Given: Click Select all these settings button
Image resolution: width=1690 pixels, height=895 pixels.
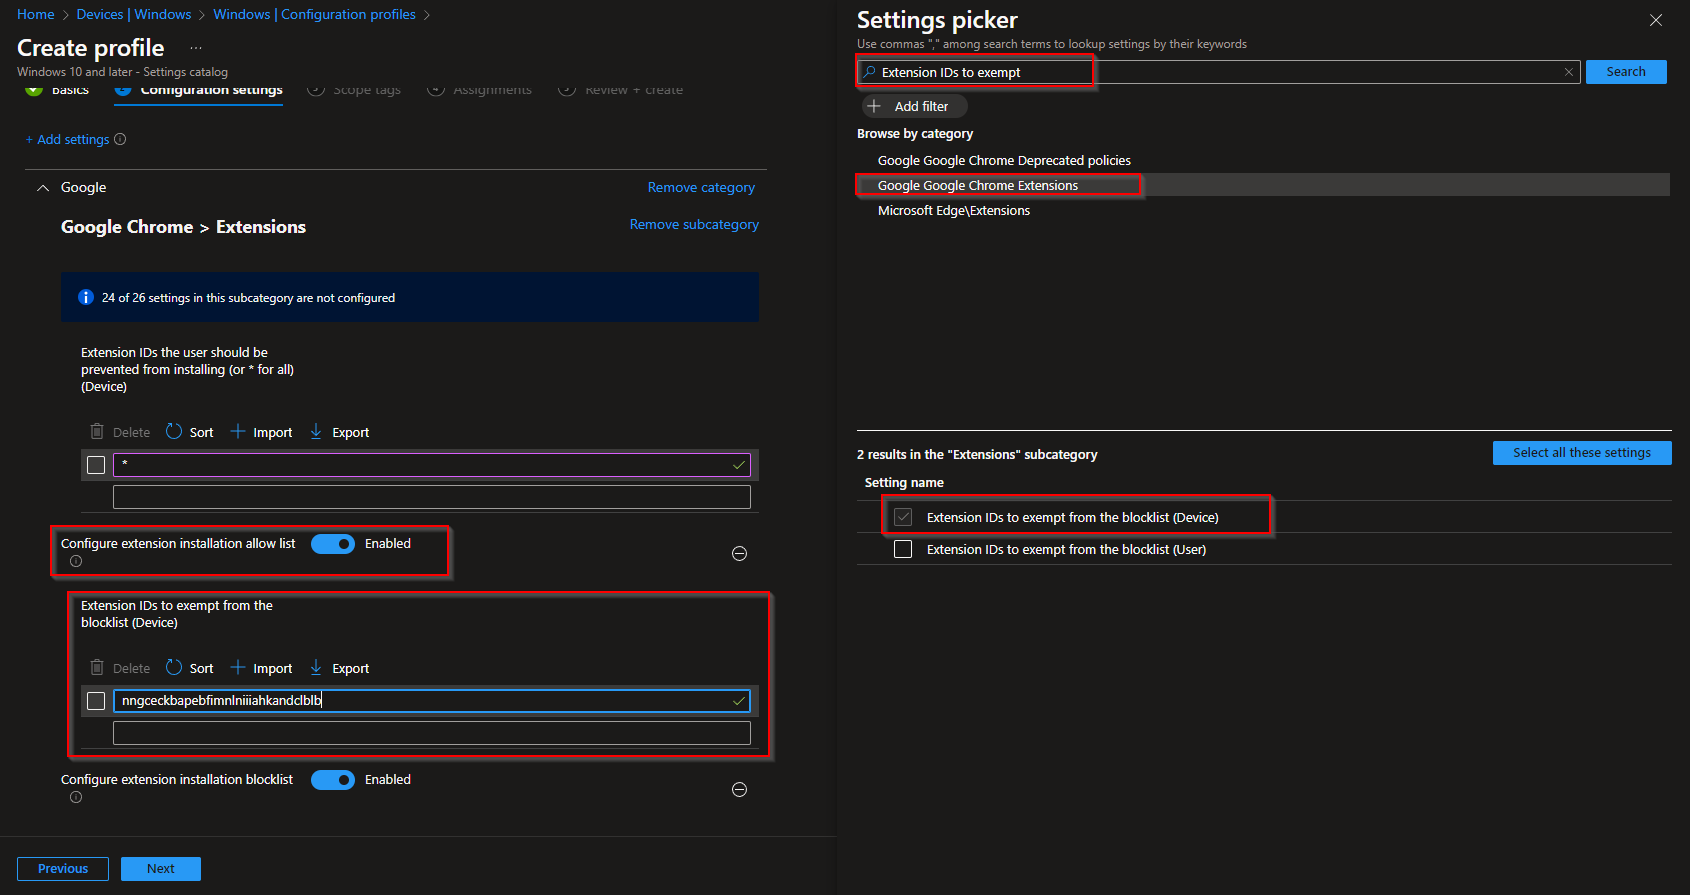Looking at the screenshot, I should (x=1582, y=453).
